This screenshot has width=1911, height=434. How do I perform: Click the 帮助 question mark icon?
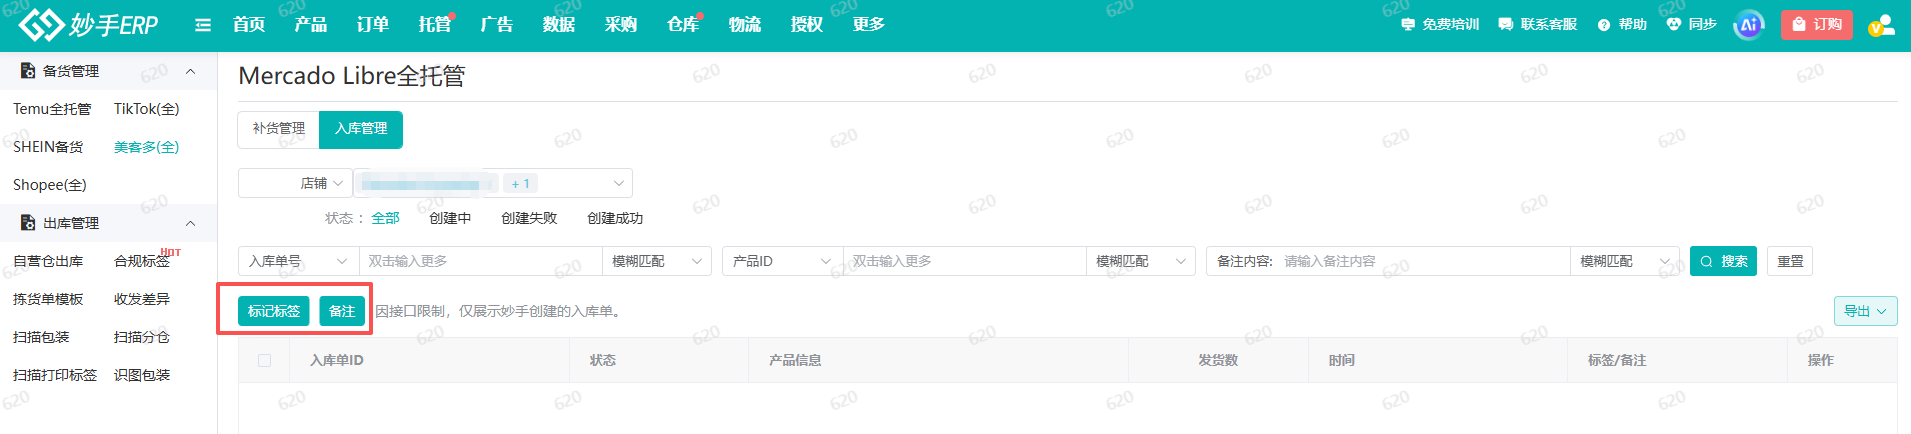[x=1604, y=25]
